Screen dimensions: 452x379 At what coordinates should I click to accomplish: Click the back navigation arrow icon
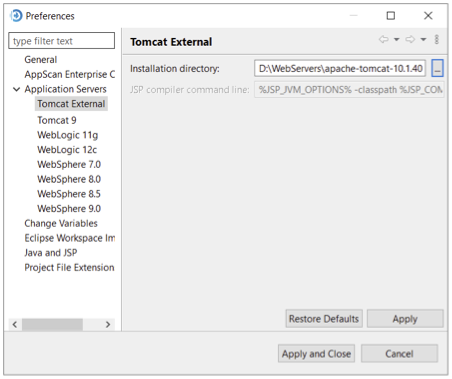click(x=384, y=40)
